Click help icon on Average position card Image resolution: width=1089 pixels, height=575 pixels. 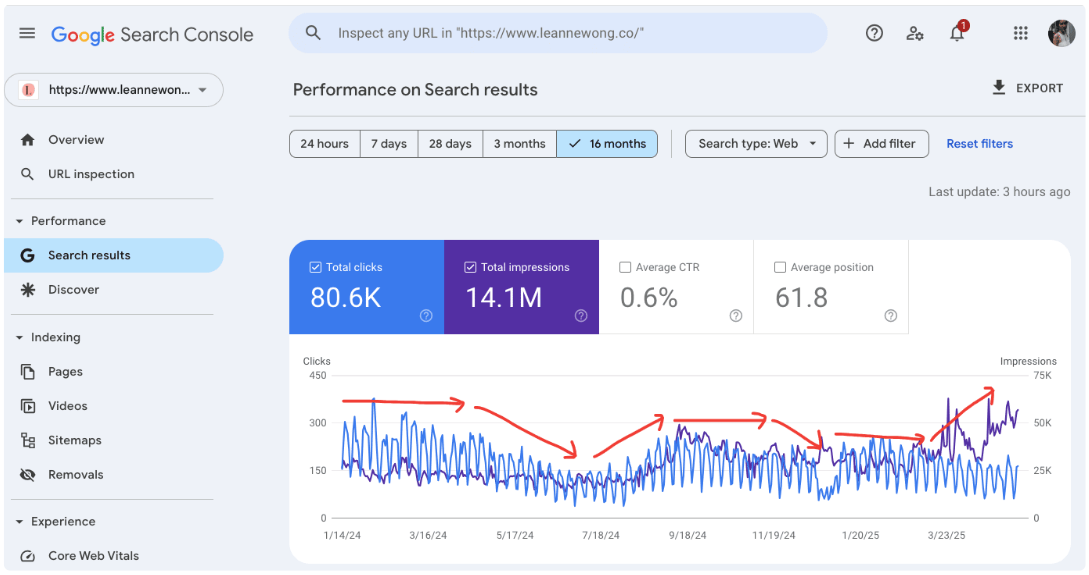(x=891, y=316)
